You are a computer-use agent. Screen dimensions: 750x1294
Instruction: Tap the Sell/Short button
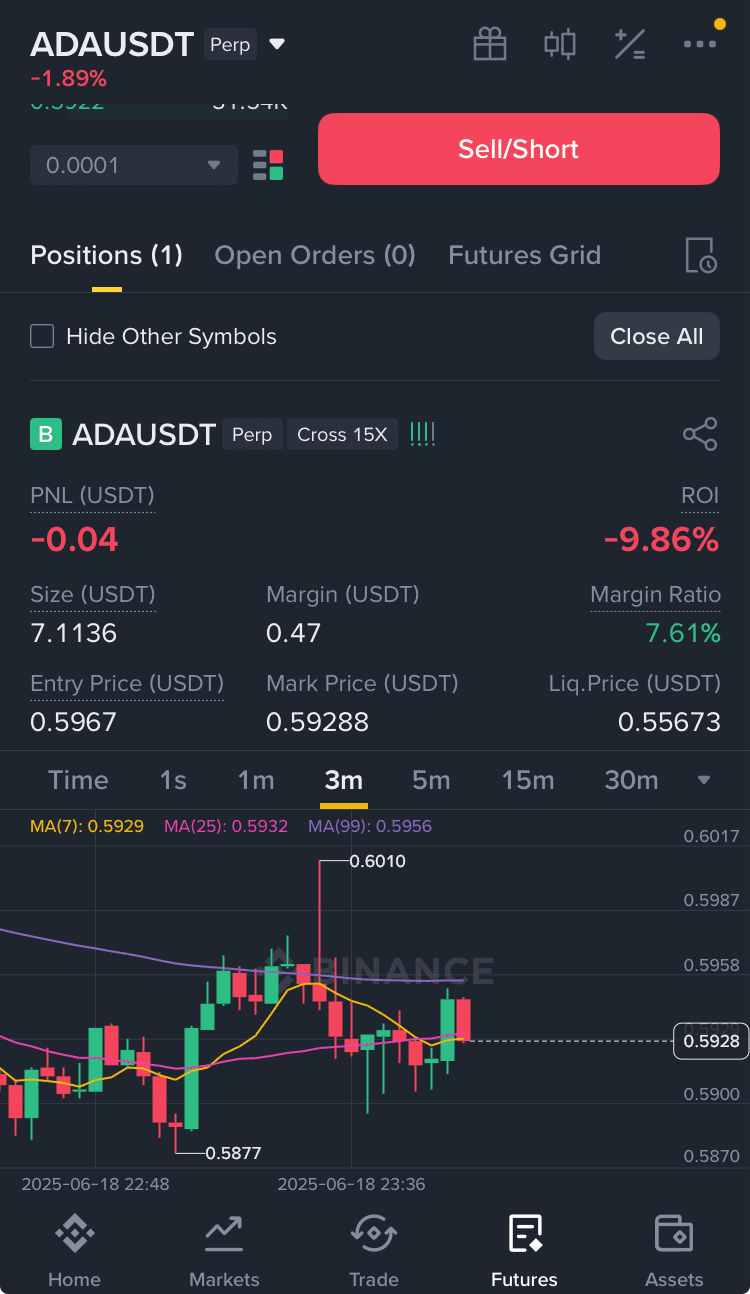[x=519, y=149]
